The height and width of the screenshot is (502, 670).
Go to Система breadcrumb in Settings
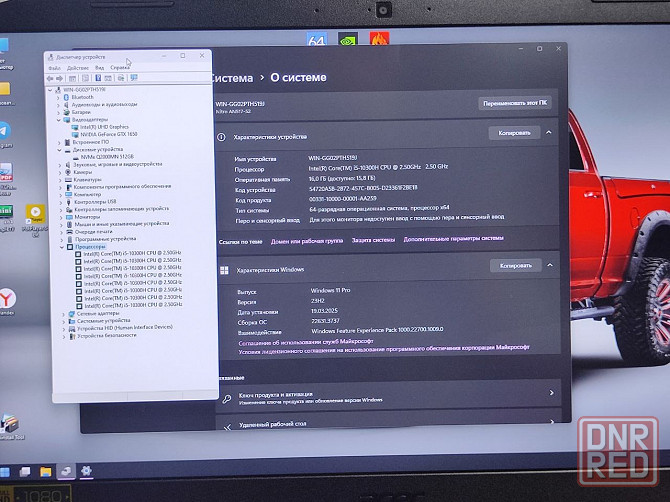(x=232, y=78)
